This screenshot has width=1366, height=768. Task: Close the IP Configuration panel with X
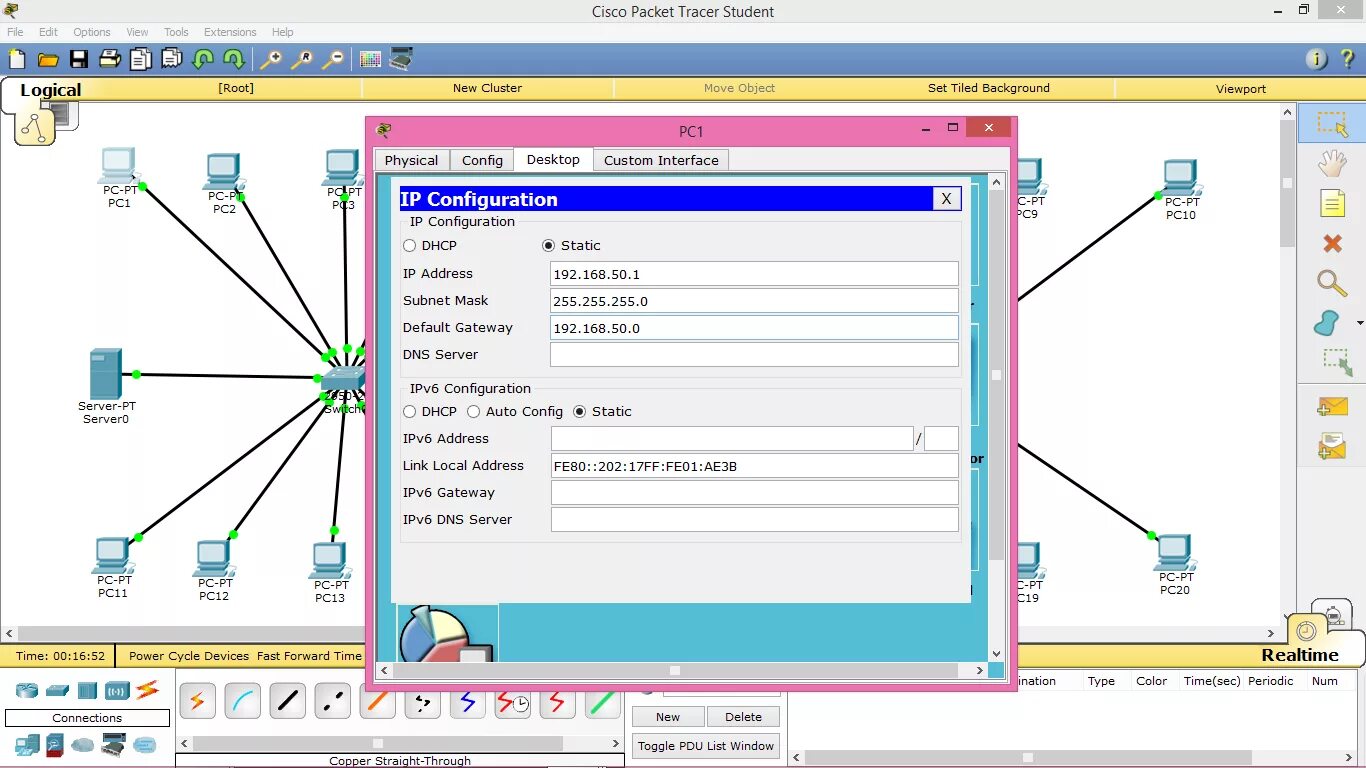coord(946,199)
